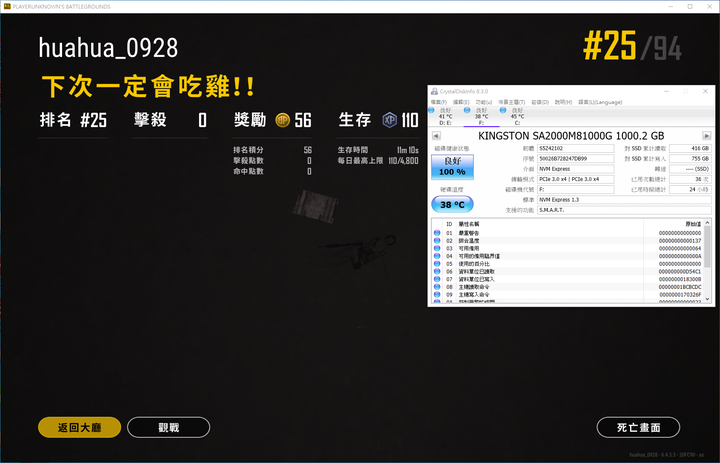The height and width of the screenshot is (463, 720).
Task: Click the features field S.M.A.R.T.
Action: 624,210
